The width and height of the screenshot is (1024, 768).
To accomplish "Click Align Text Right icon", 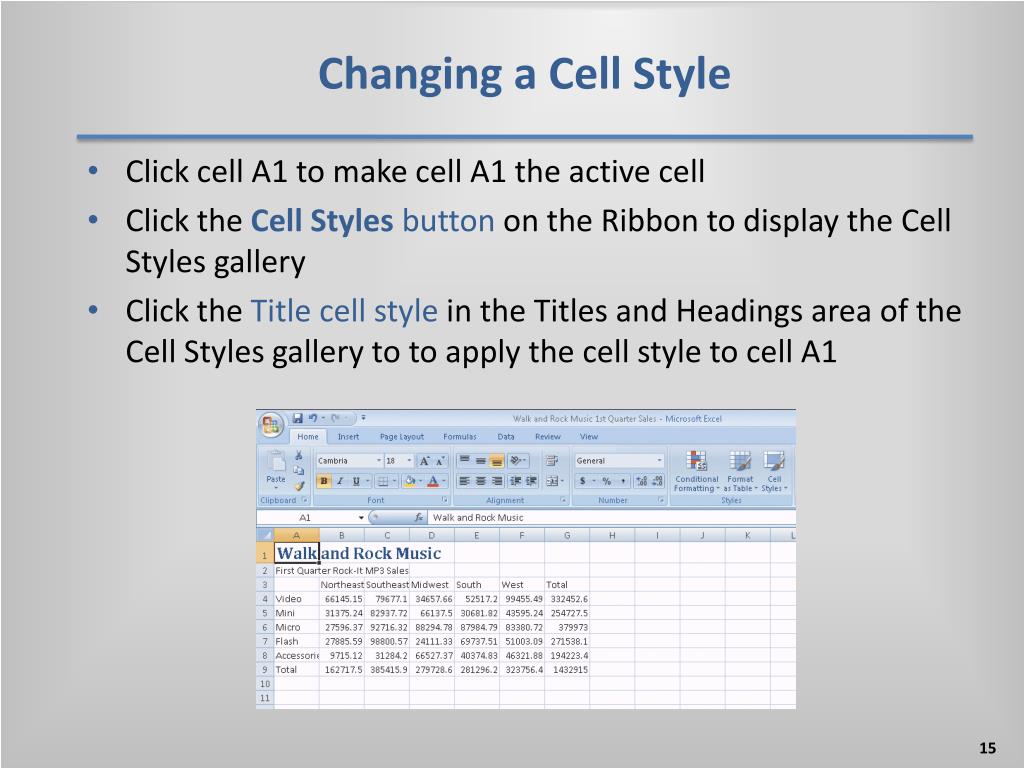I will (497, 481).
